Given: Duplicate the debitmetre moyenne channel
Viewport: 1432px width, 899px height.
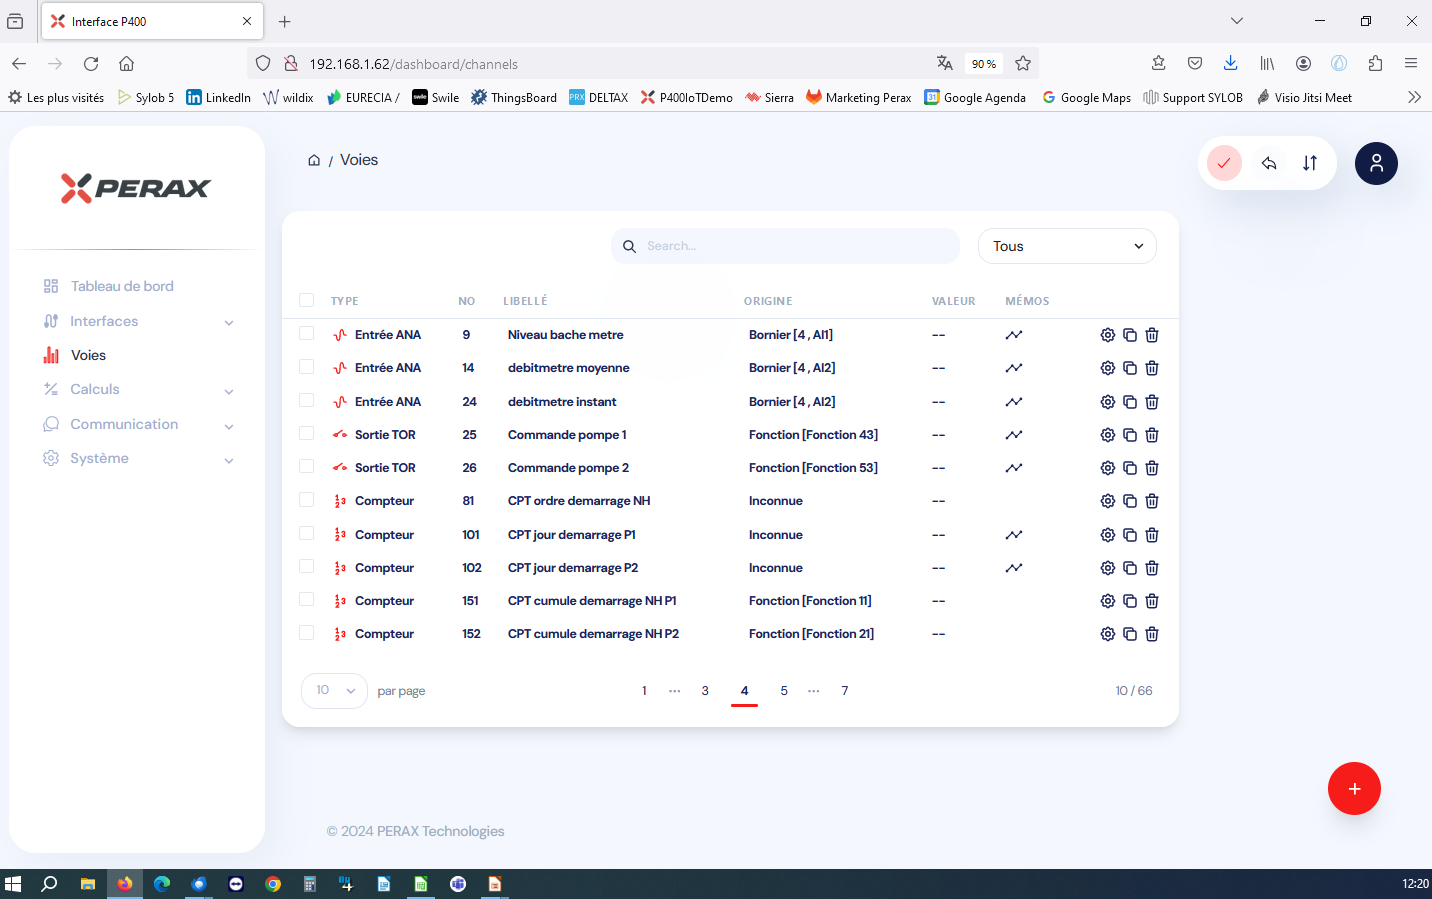Looking at the screenshot, I should tap(1130, 368).
